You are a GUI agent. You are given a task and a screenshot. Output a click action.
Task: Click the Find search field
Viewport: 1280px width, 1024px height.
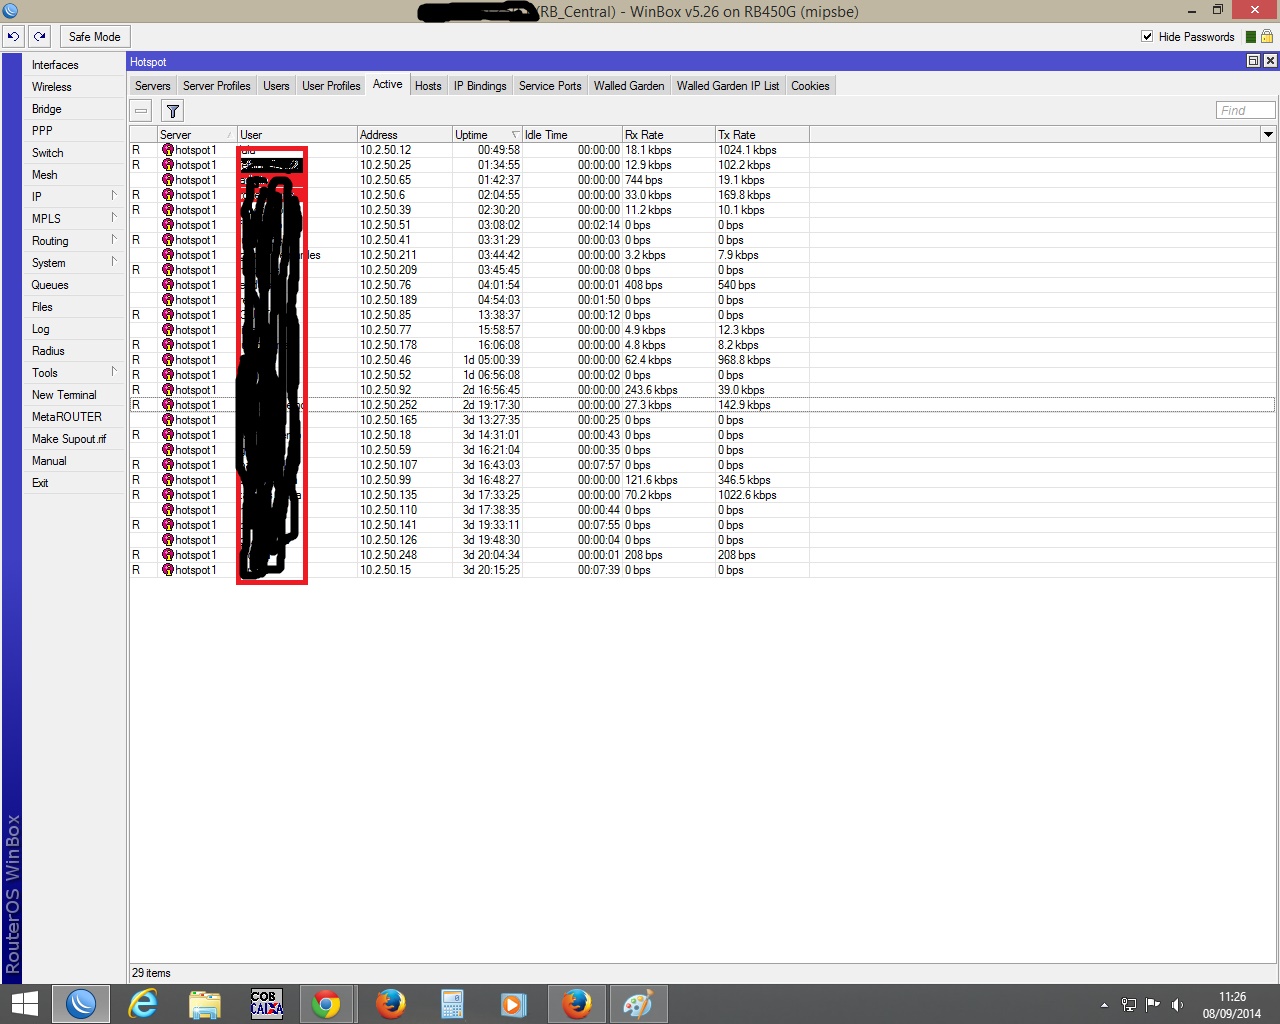pos(1246,110)
